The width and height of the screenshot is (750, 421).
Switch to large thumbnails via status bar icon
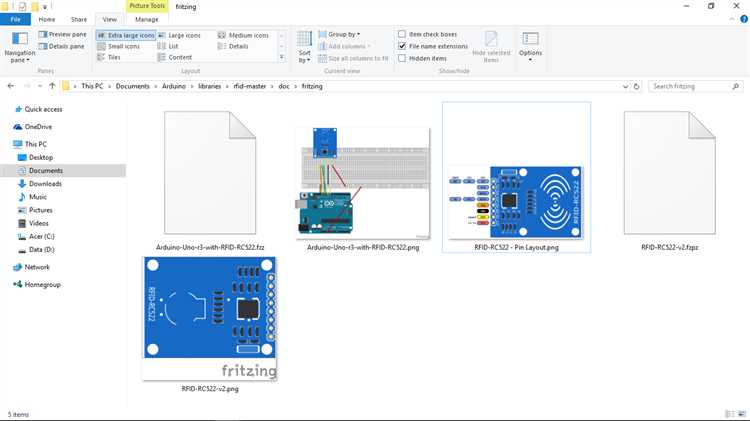742,414
